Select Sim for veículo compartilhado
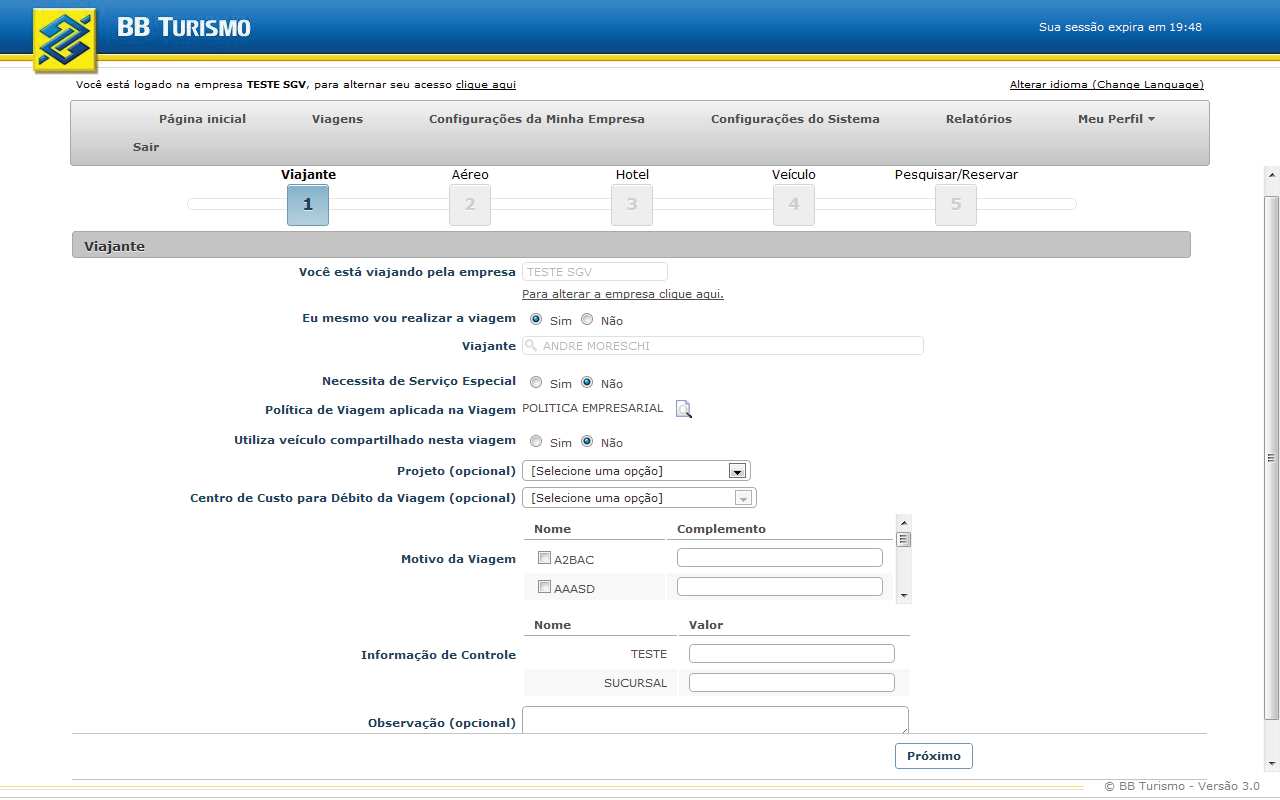Image resolution: width=1280 pixels, height=800 pixels. [x=536, y=441]
